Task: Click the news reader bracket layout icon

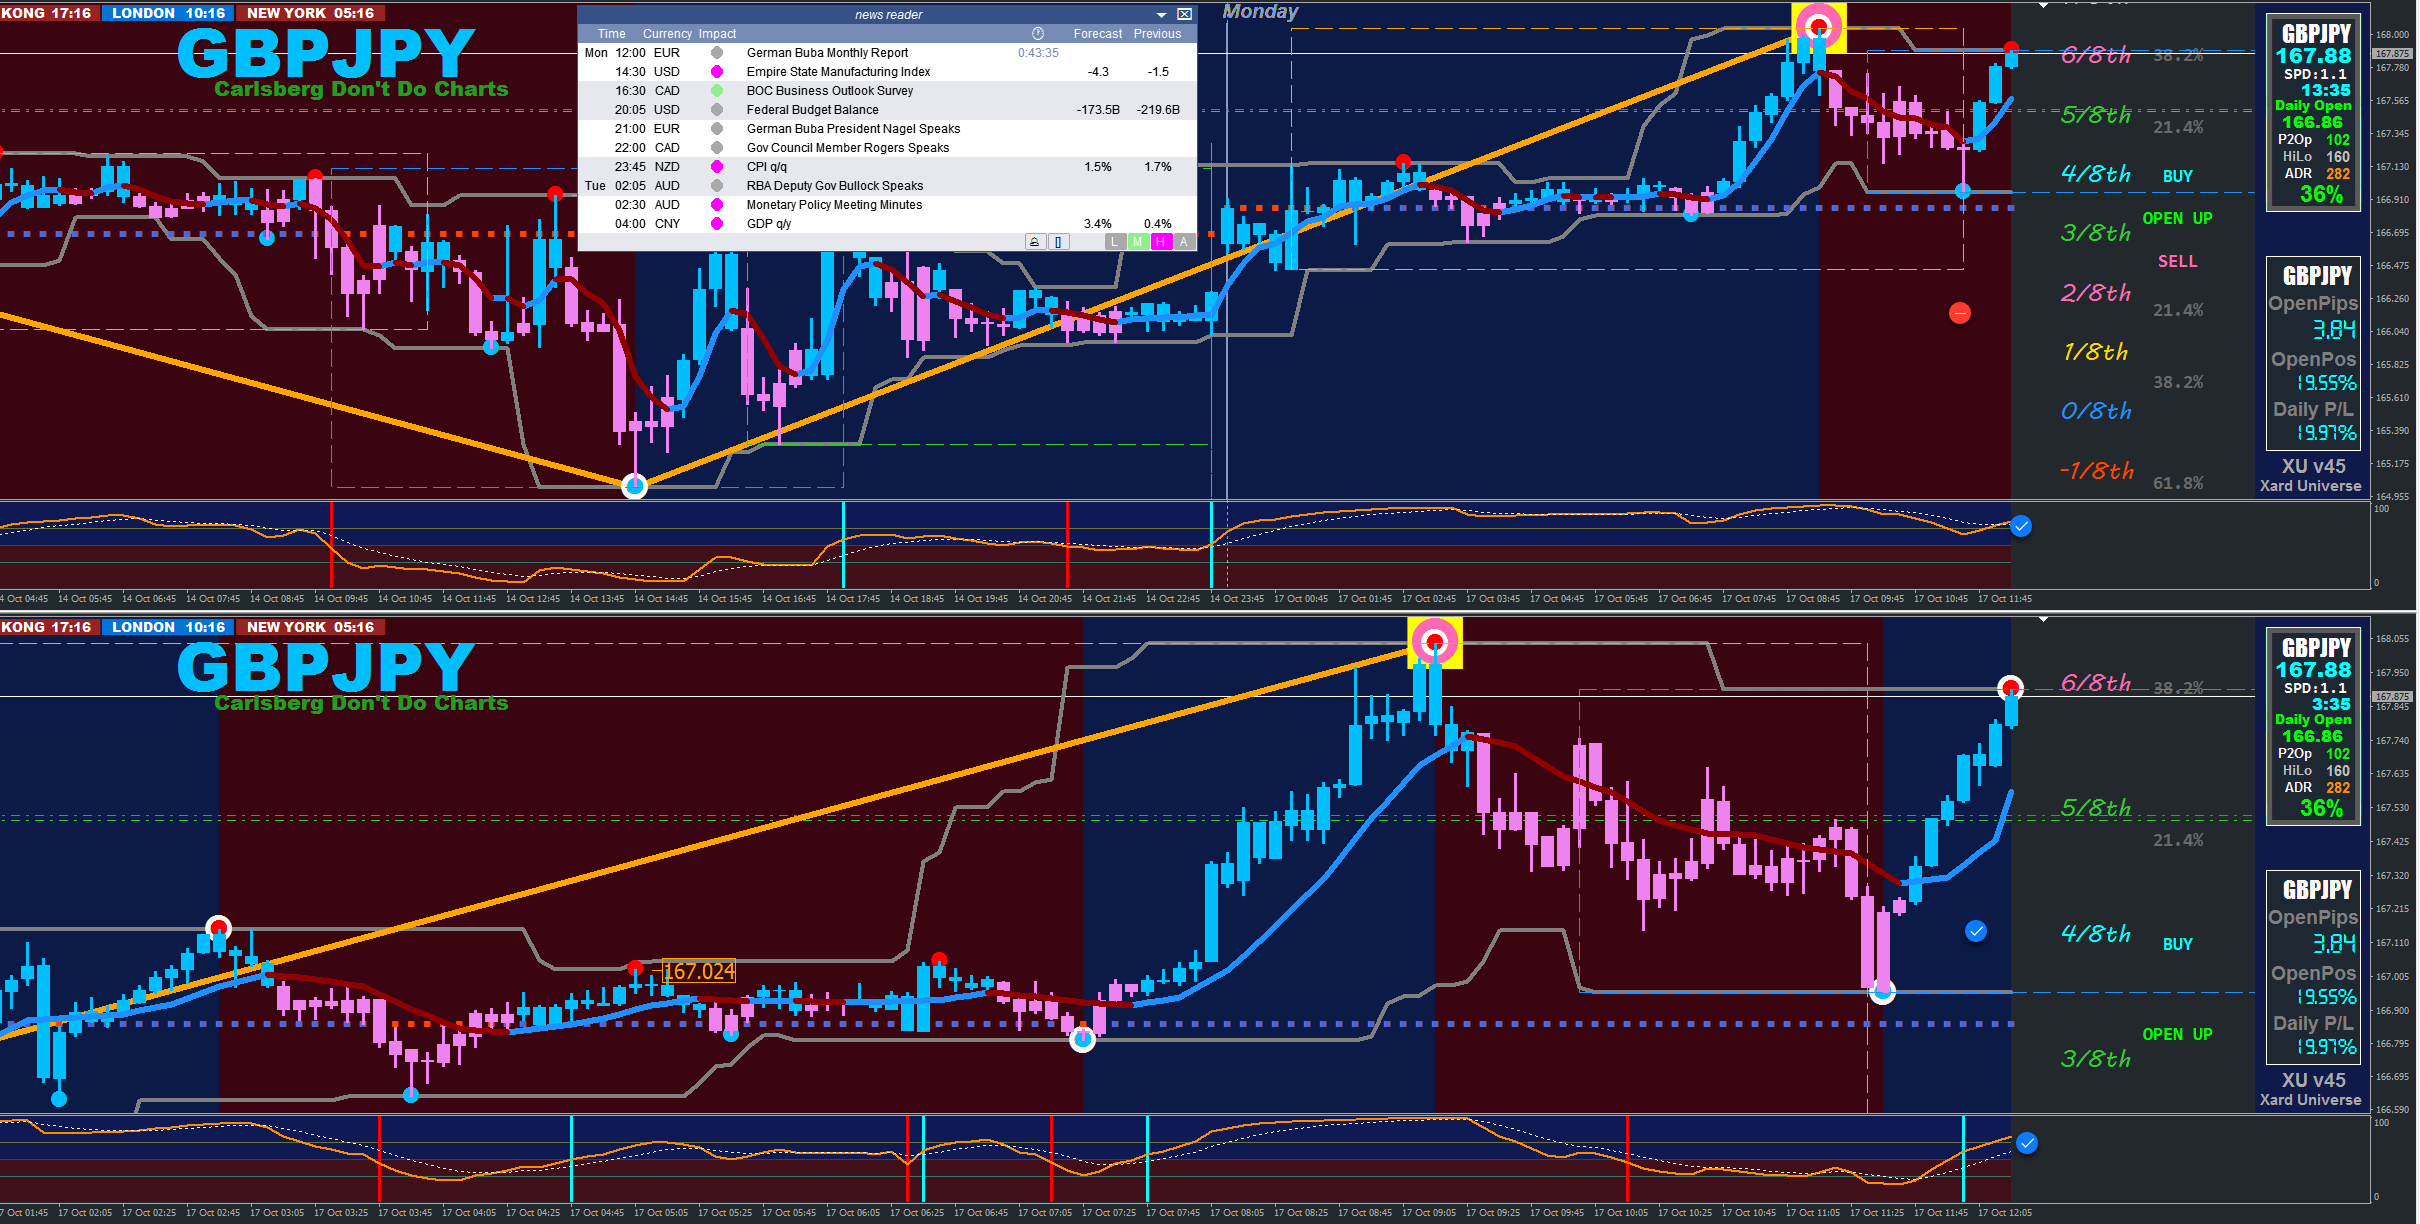Action: click(x=1058, y=242)
